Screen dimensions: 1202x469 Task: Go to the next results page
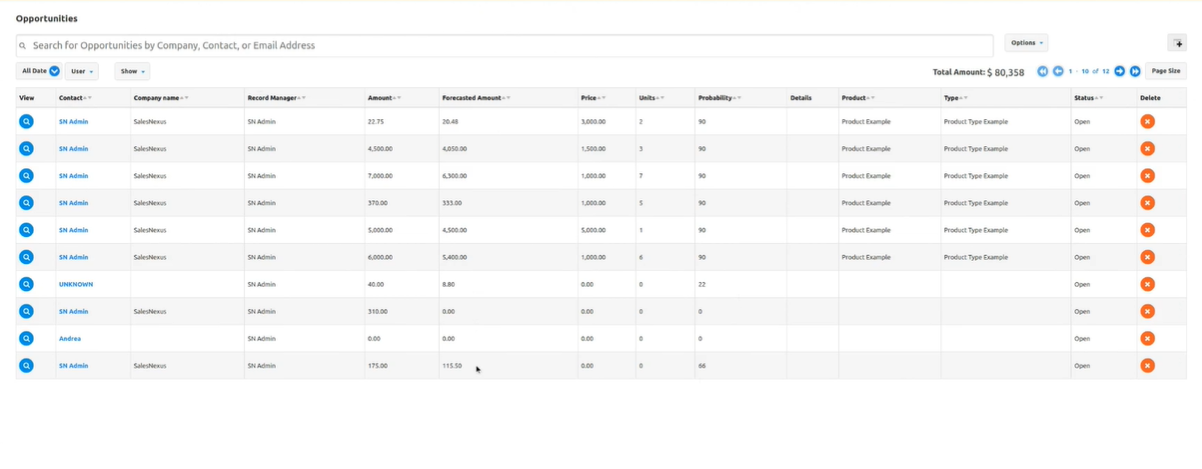[x=1120, y=71]
